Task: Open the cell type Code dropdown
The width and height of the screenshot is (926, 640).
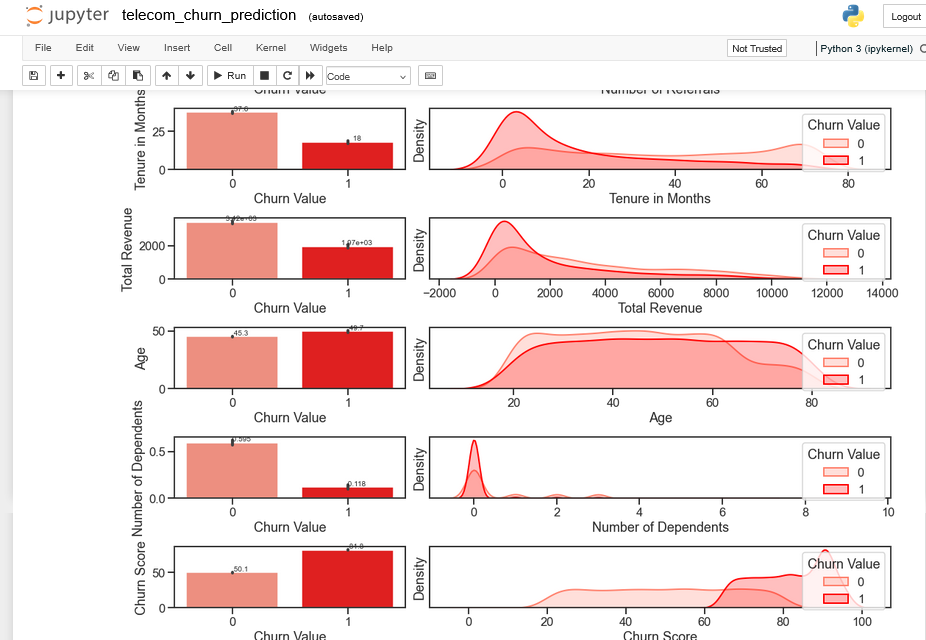Action: 368,76
